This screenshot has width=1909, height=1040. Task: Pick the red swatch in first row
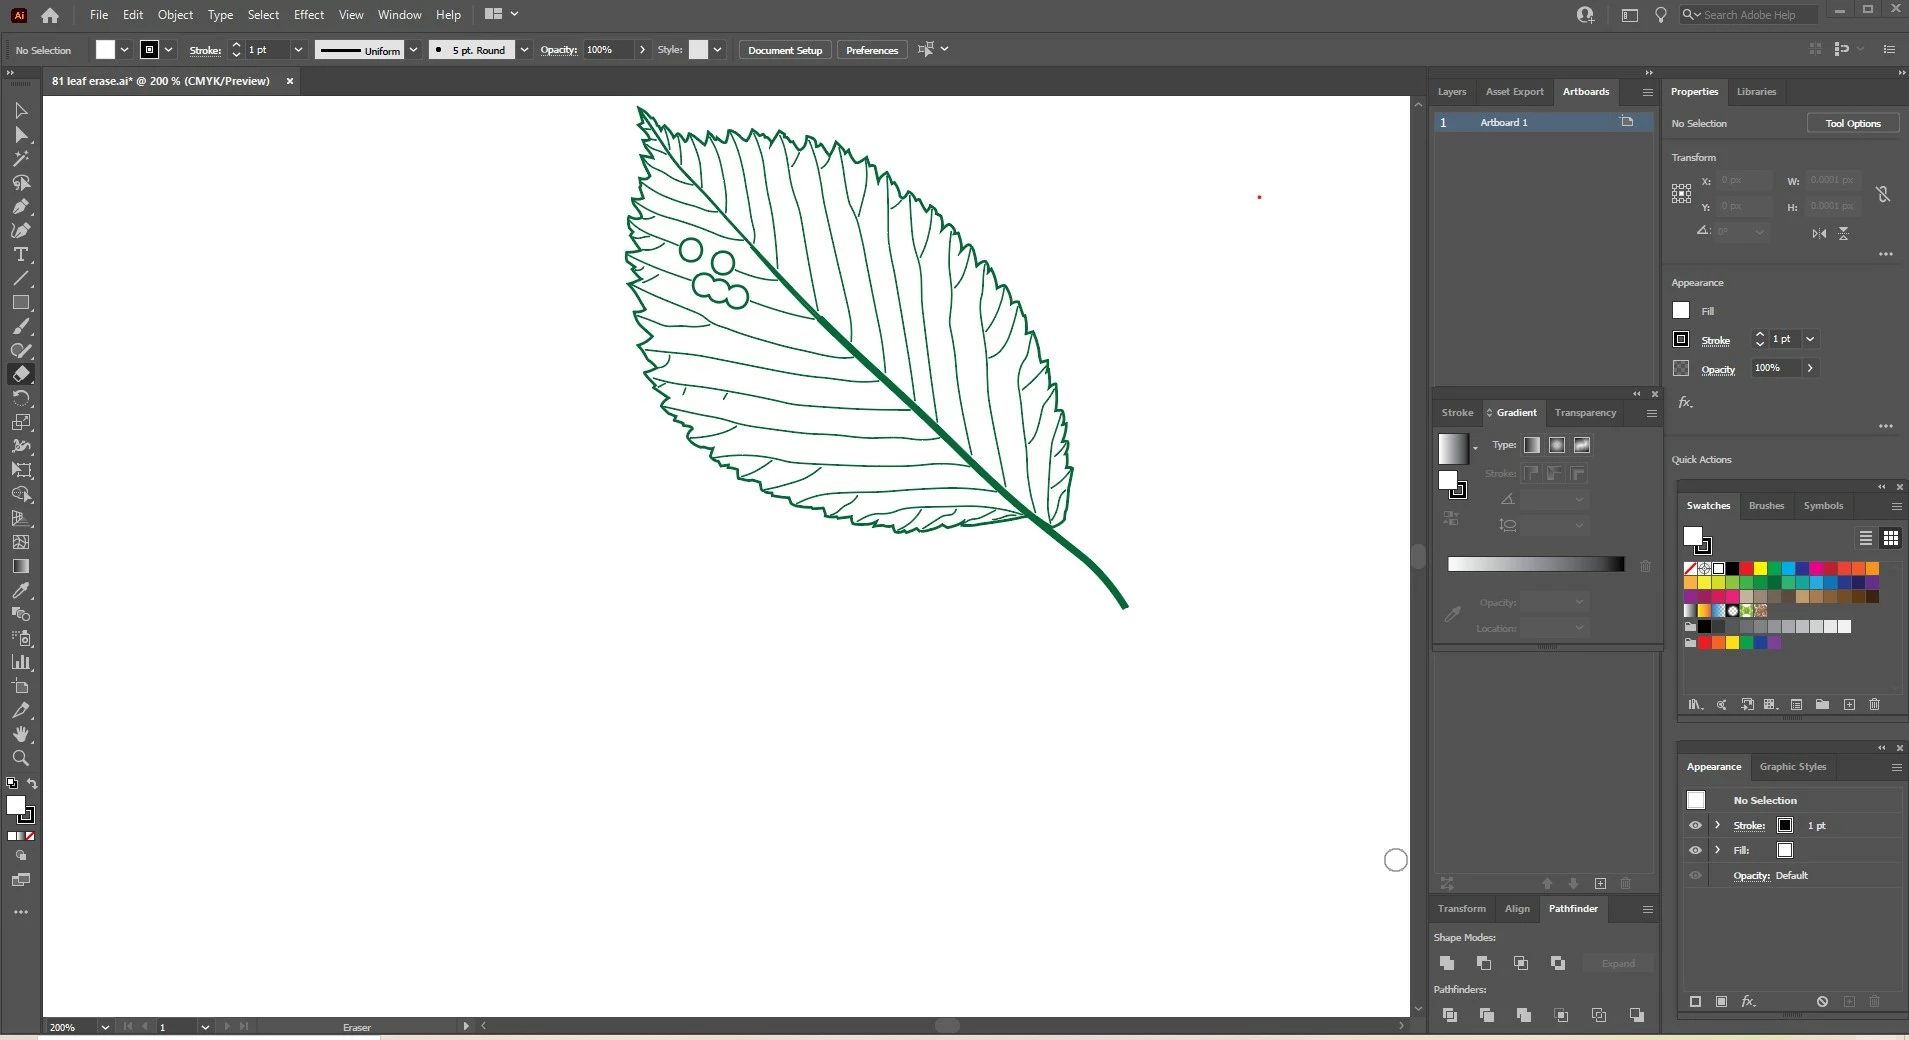[1746, 568]
